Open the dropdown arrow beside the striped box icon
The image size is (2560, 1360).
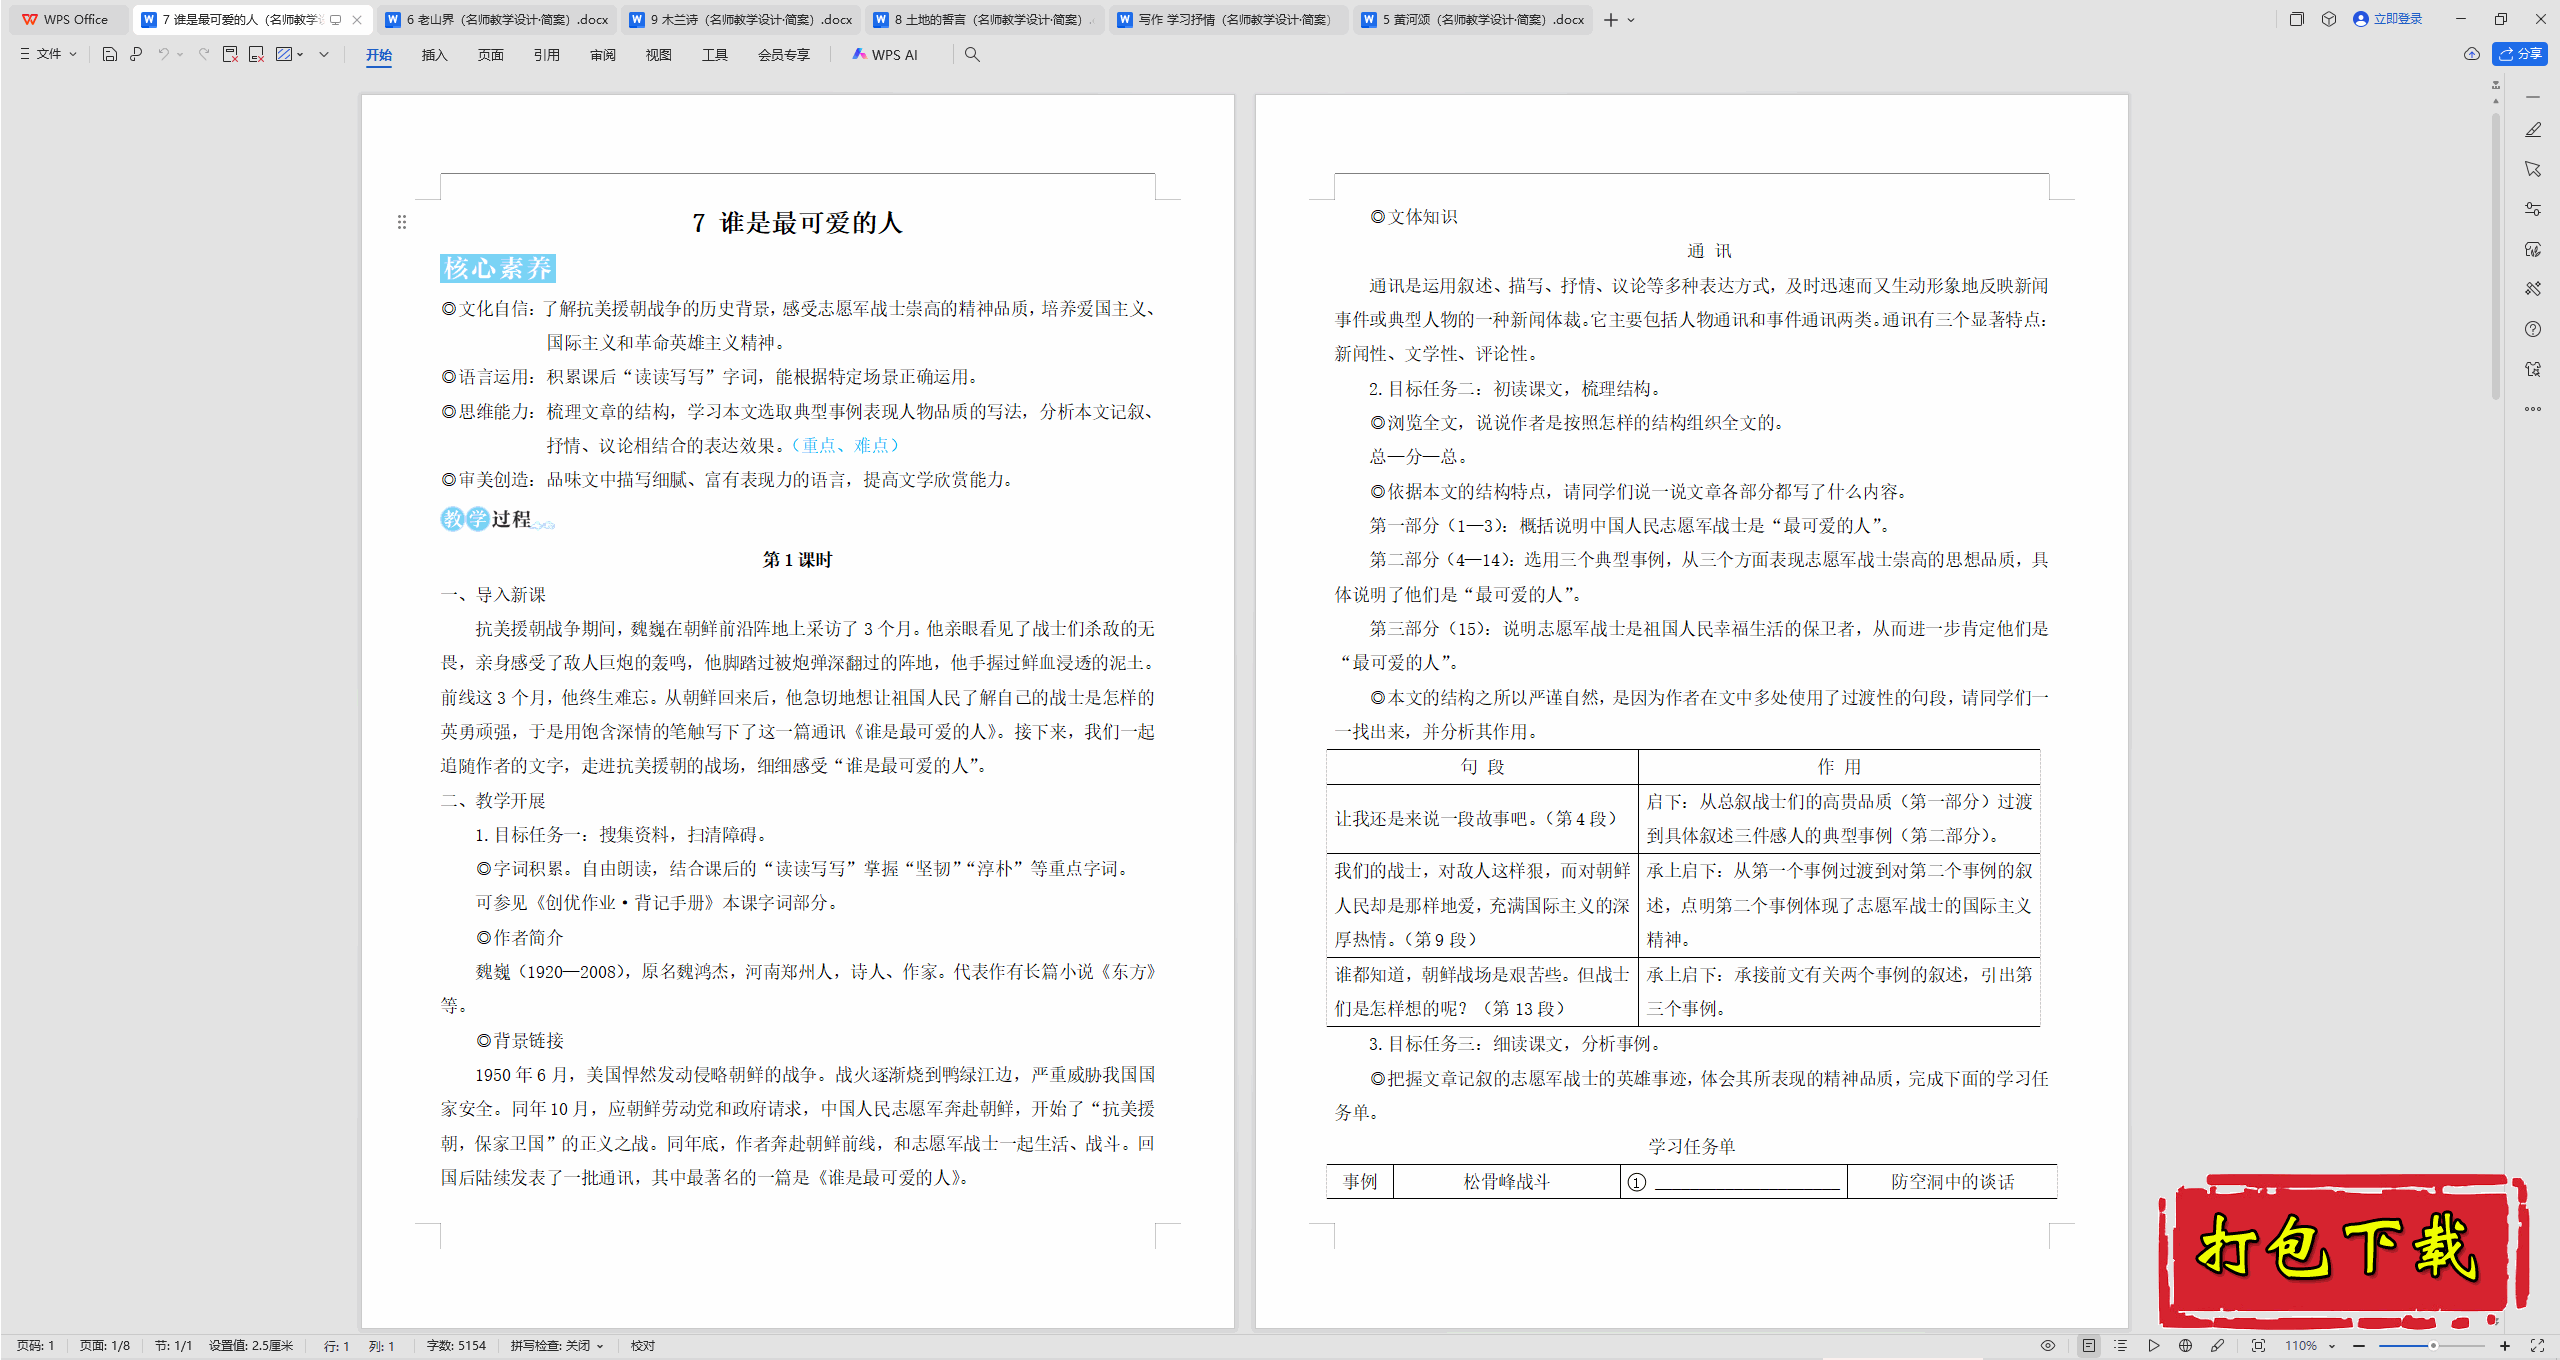pyautogui.click(x=300, y=54)
